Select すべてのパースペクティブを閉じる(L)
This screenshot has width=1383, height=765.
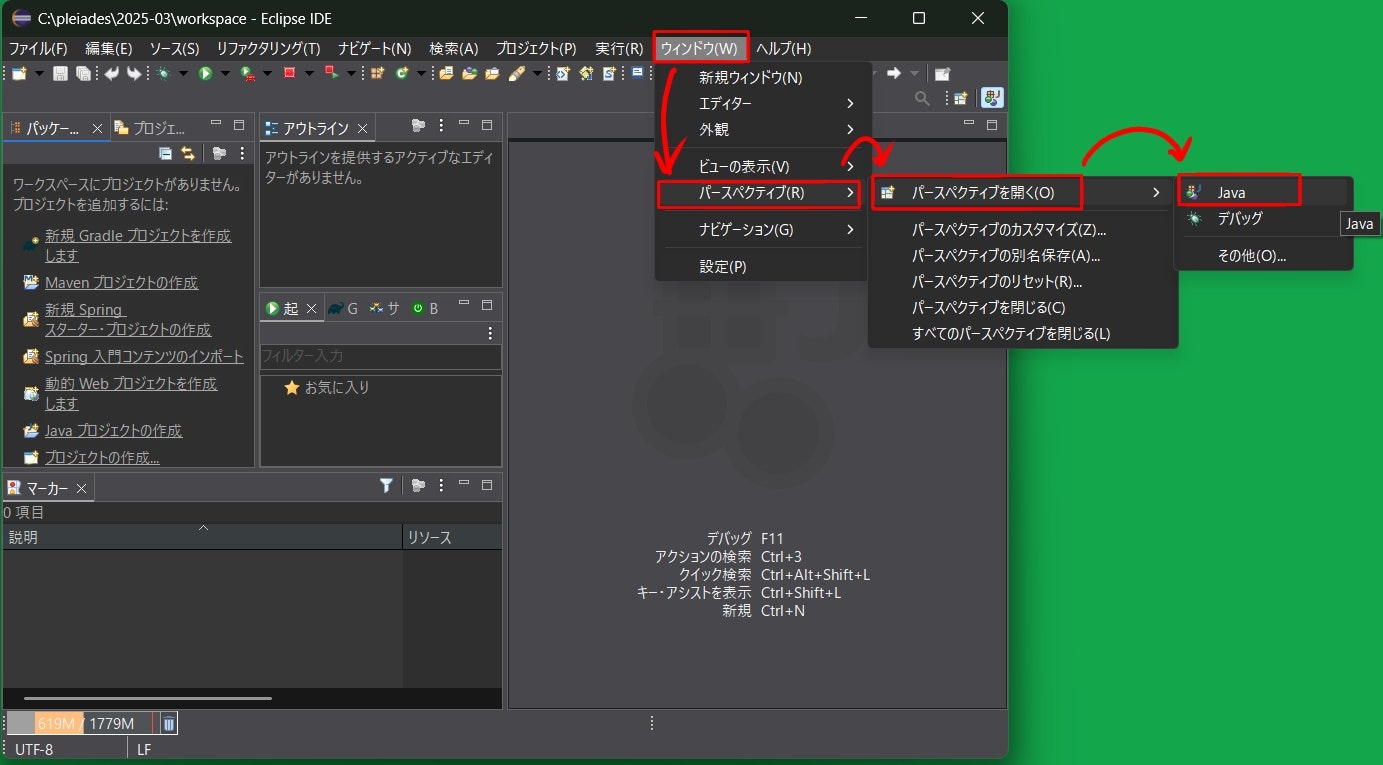(x=1023, y=333)
